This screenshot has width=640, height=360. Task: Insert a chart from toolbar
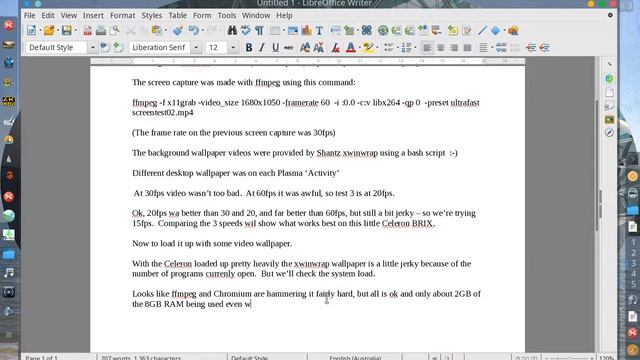306,30
